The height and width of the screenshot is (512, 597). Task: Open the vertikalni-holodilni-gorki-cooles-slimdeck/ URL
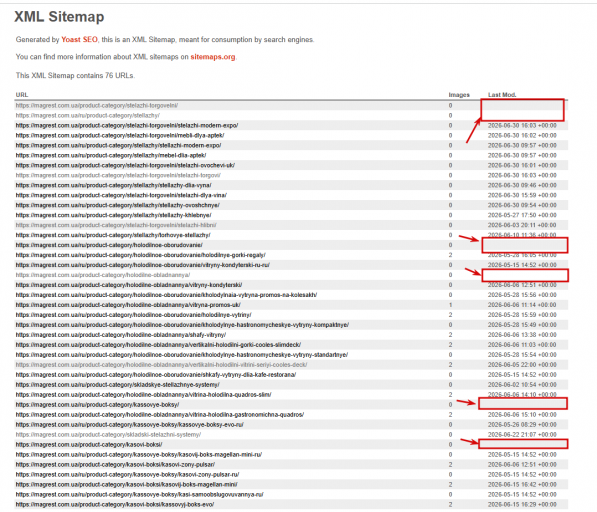tap(158, 345)
